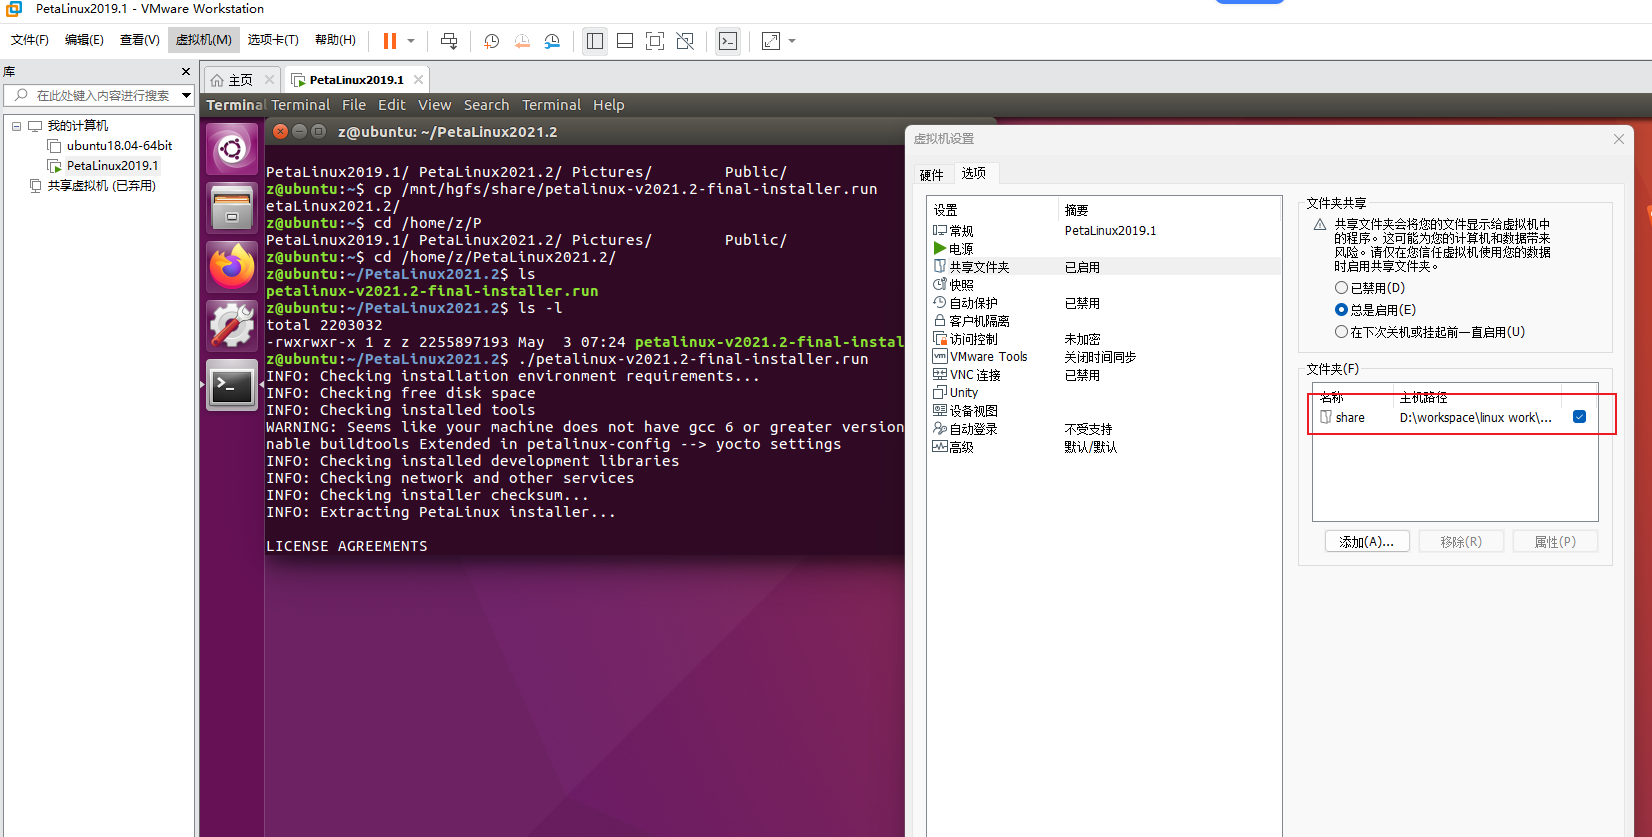The width and height of the screenshot is (1652, 837).
Task: Toggle the share folder enabled checkbox
Action: click(1579, 417)
